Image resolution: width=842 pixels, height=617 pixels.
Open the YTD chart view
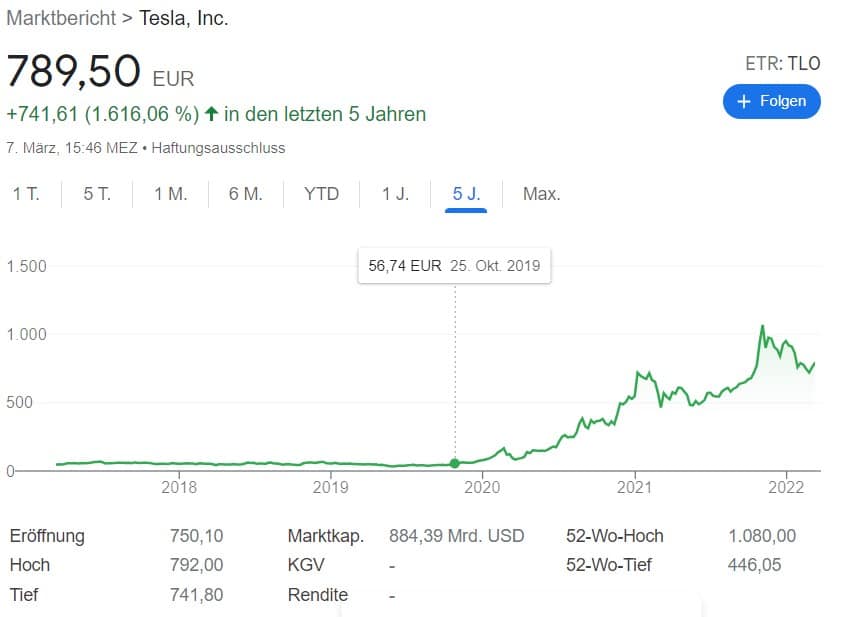321,194
